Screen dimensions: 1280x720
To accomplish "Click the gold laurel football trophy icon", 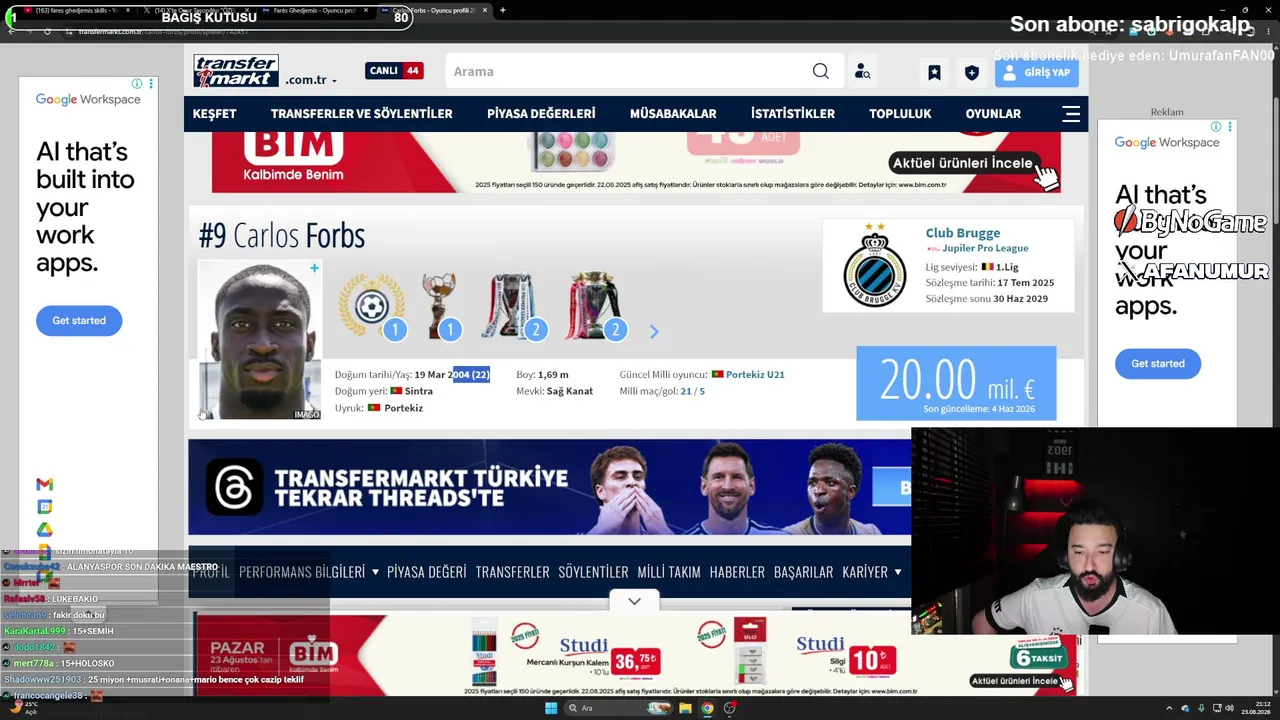I will 372,305.
